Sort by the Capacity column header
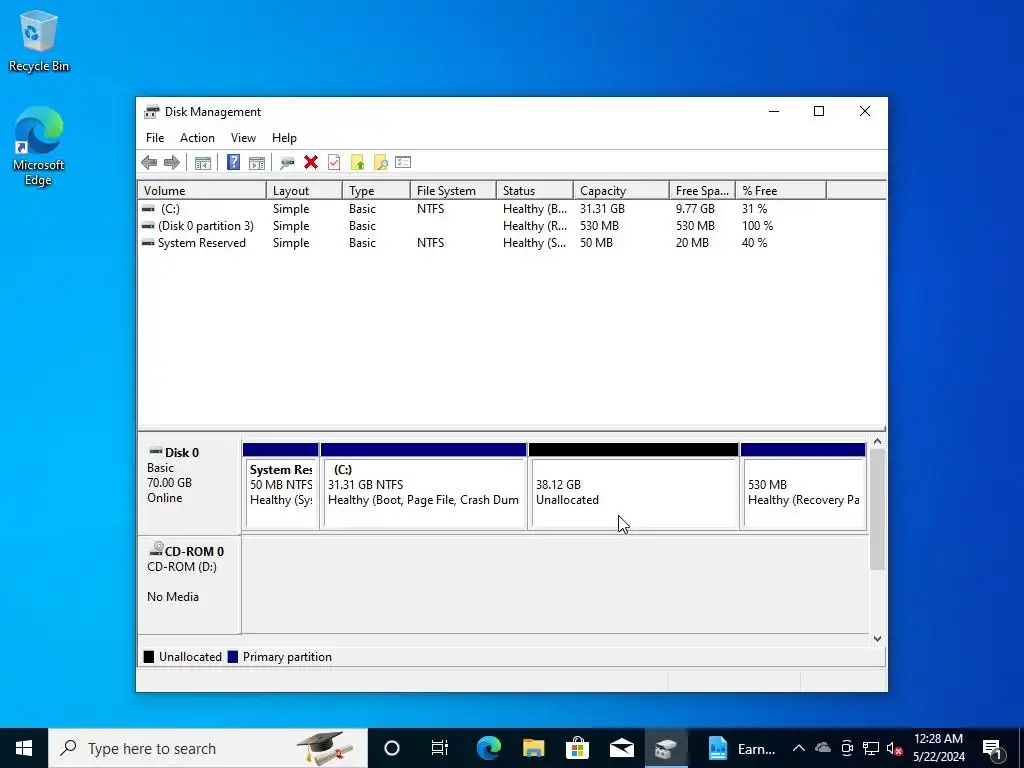 point(621,191)
